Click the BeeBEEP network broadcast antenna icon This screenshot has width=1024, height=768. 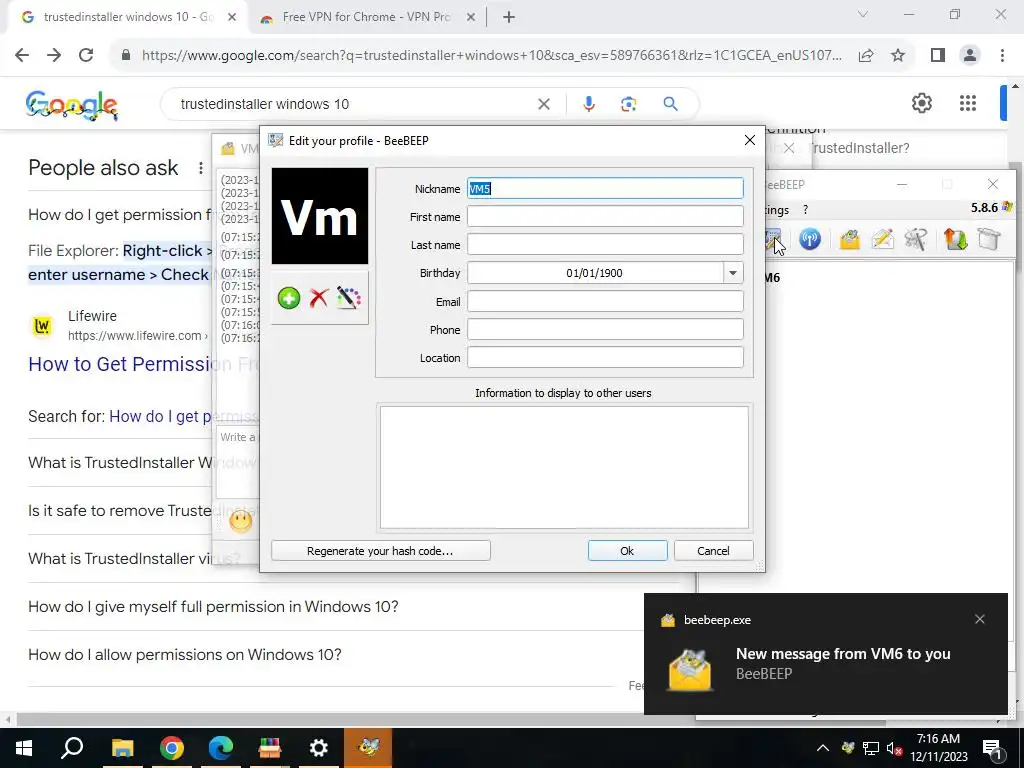810,239
